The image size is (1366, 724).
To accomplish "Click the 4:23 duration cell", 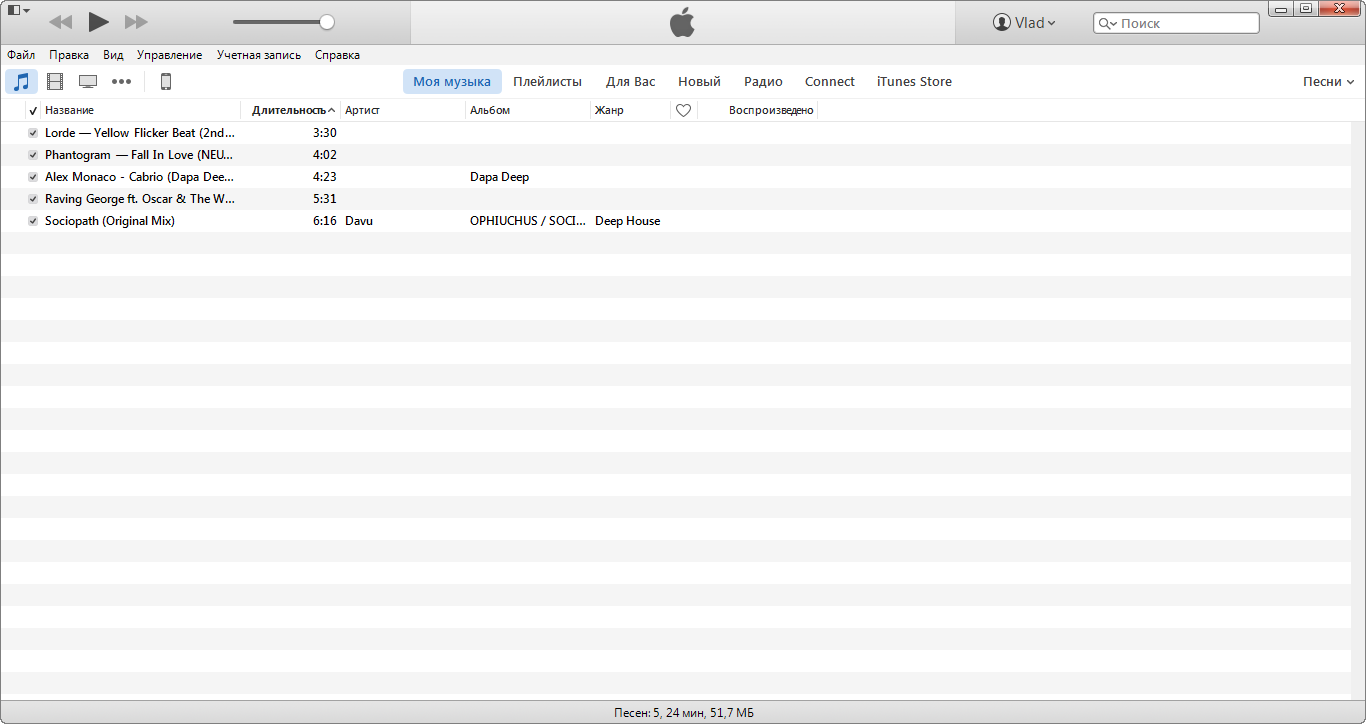I will pyautogui.click(x=324, y=177).
